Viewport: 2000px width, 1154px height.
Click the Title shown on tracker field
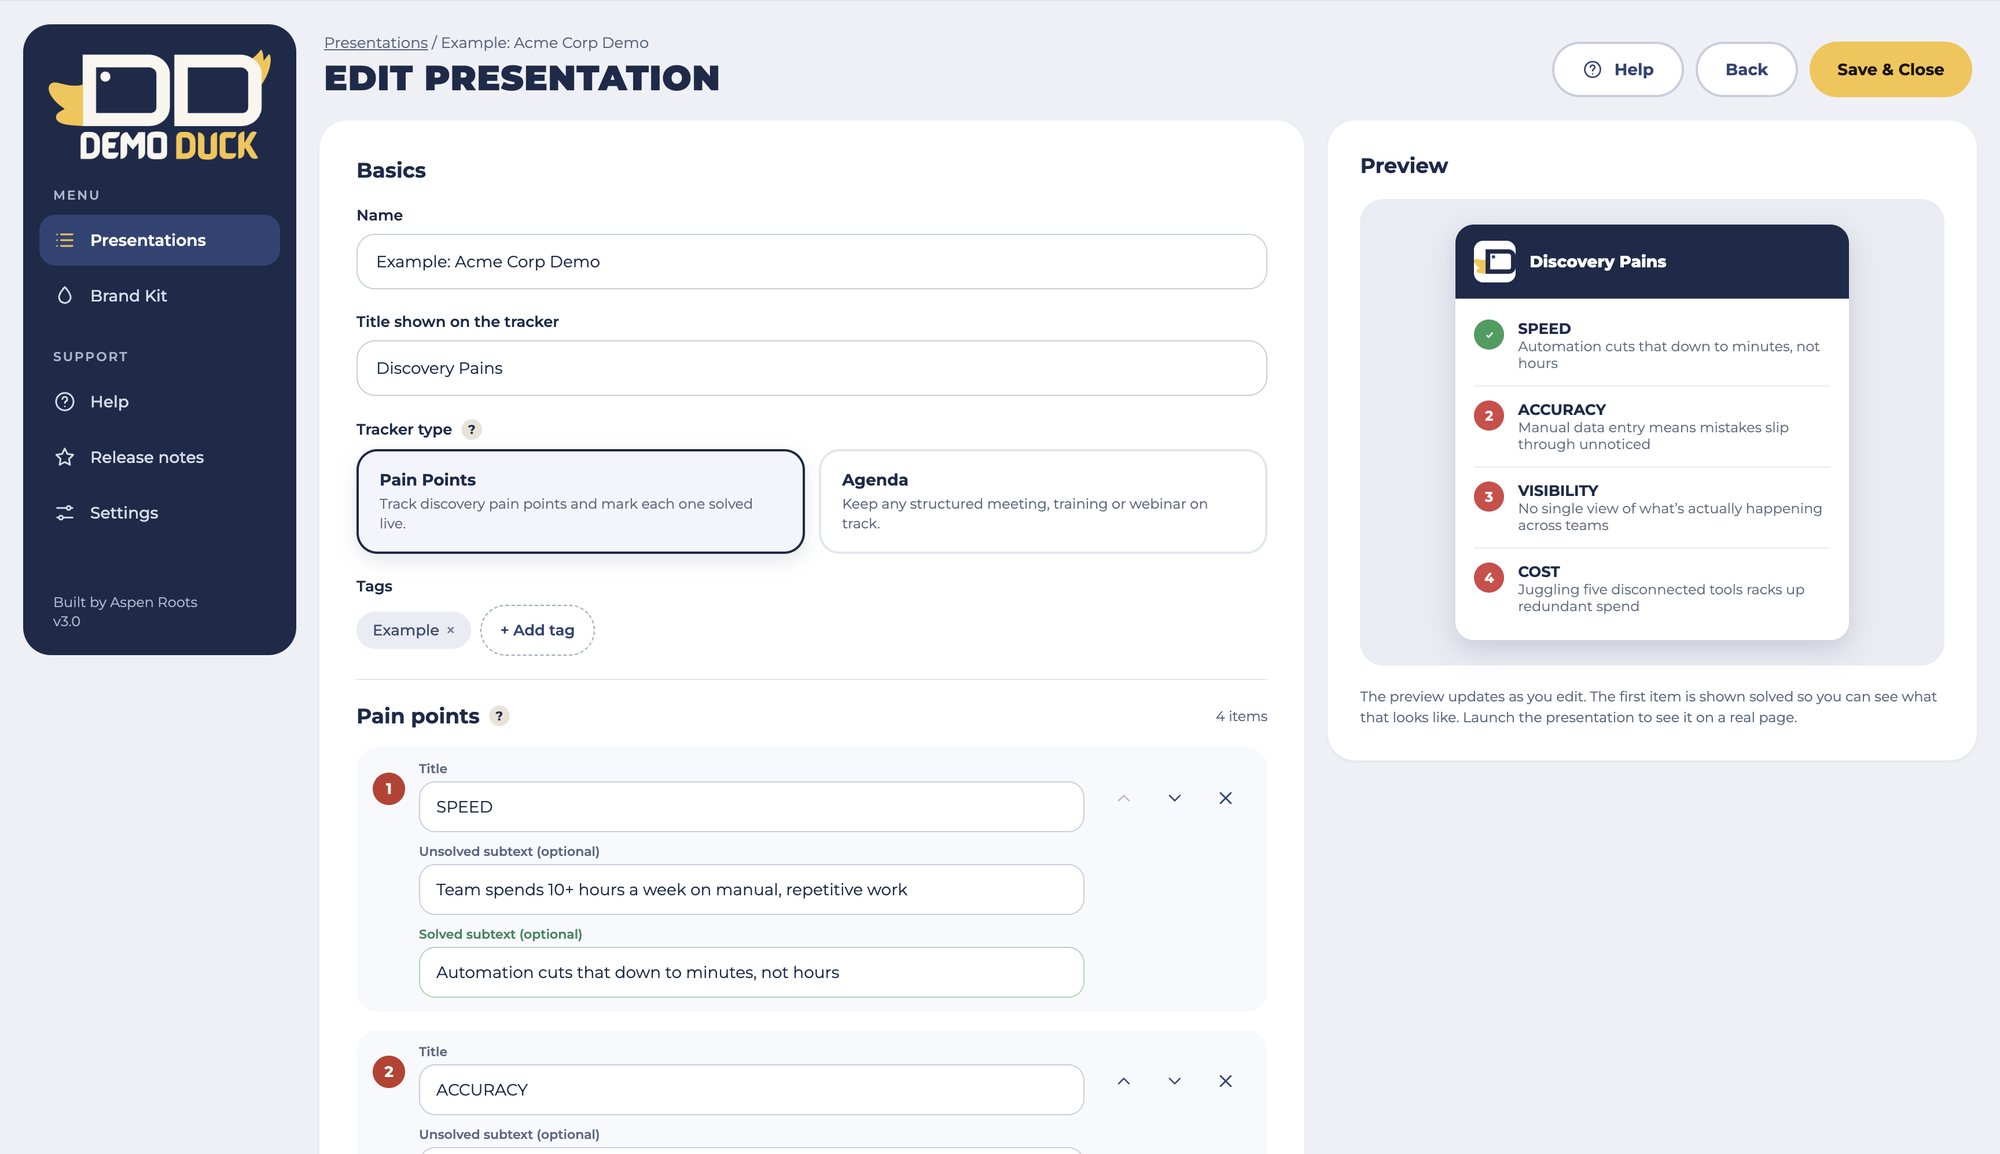(x=811, y=368)
